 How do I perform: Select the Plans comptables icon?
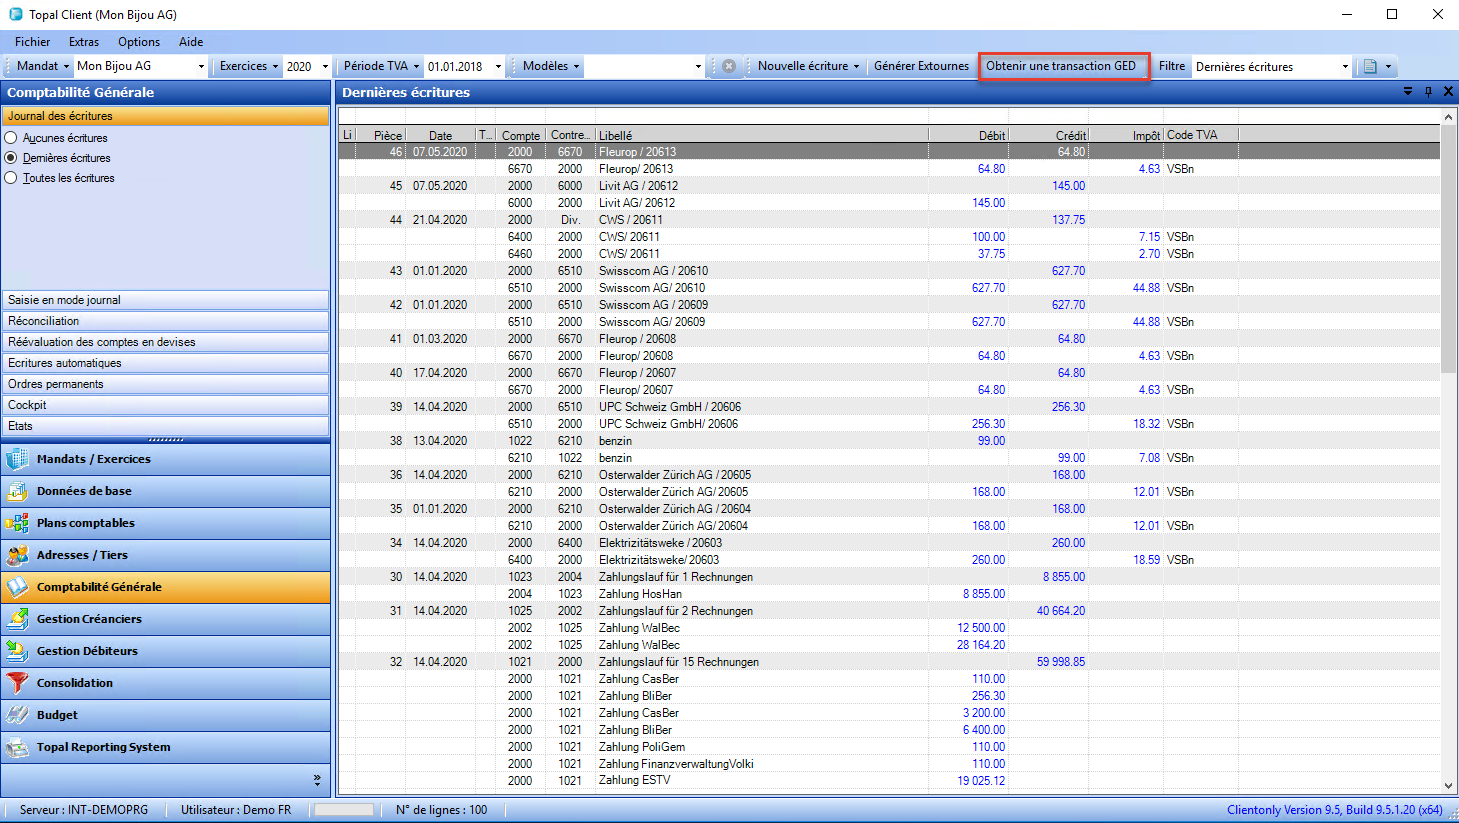[18, 523]
